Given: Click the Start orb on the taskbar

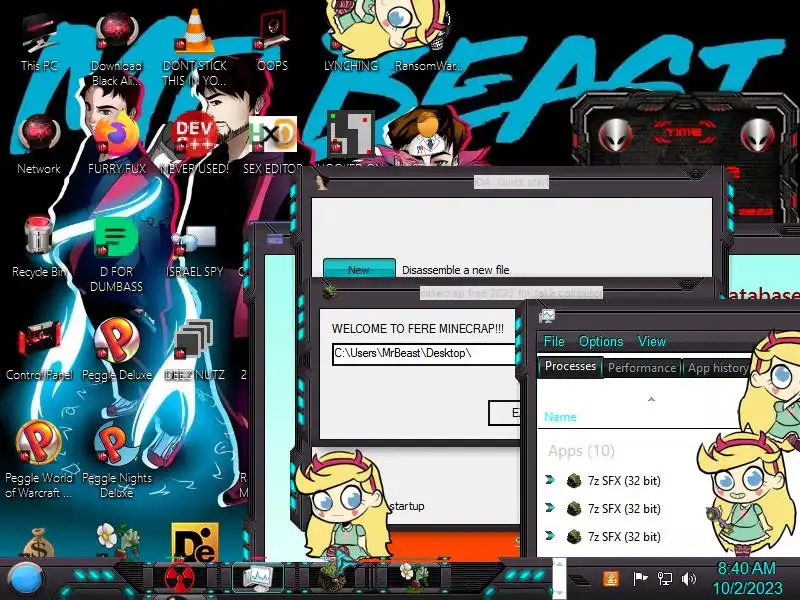Looking at the screenshot, I should [26, 580].
